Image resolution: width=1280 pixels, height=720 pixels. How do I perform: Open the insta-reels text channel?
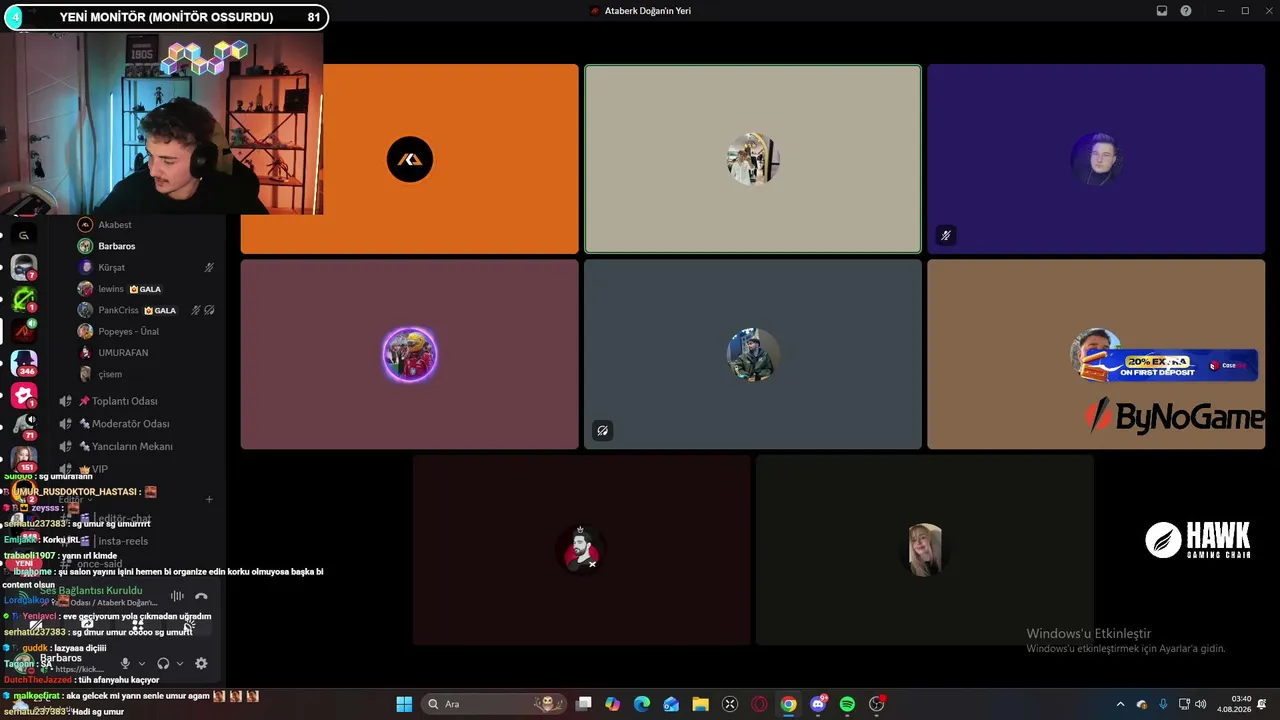pos(137,541)
